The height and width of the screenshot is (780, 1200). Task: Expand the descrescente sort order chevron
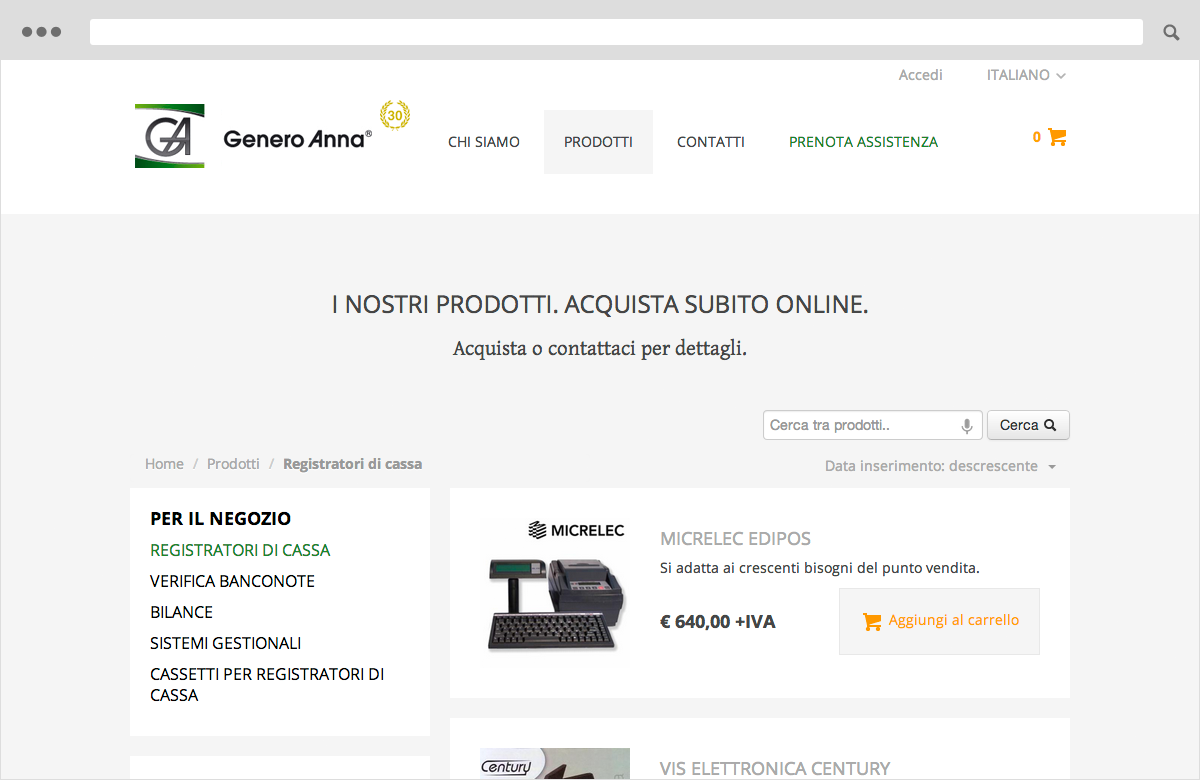coord(1051,466)
